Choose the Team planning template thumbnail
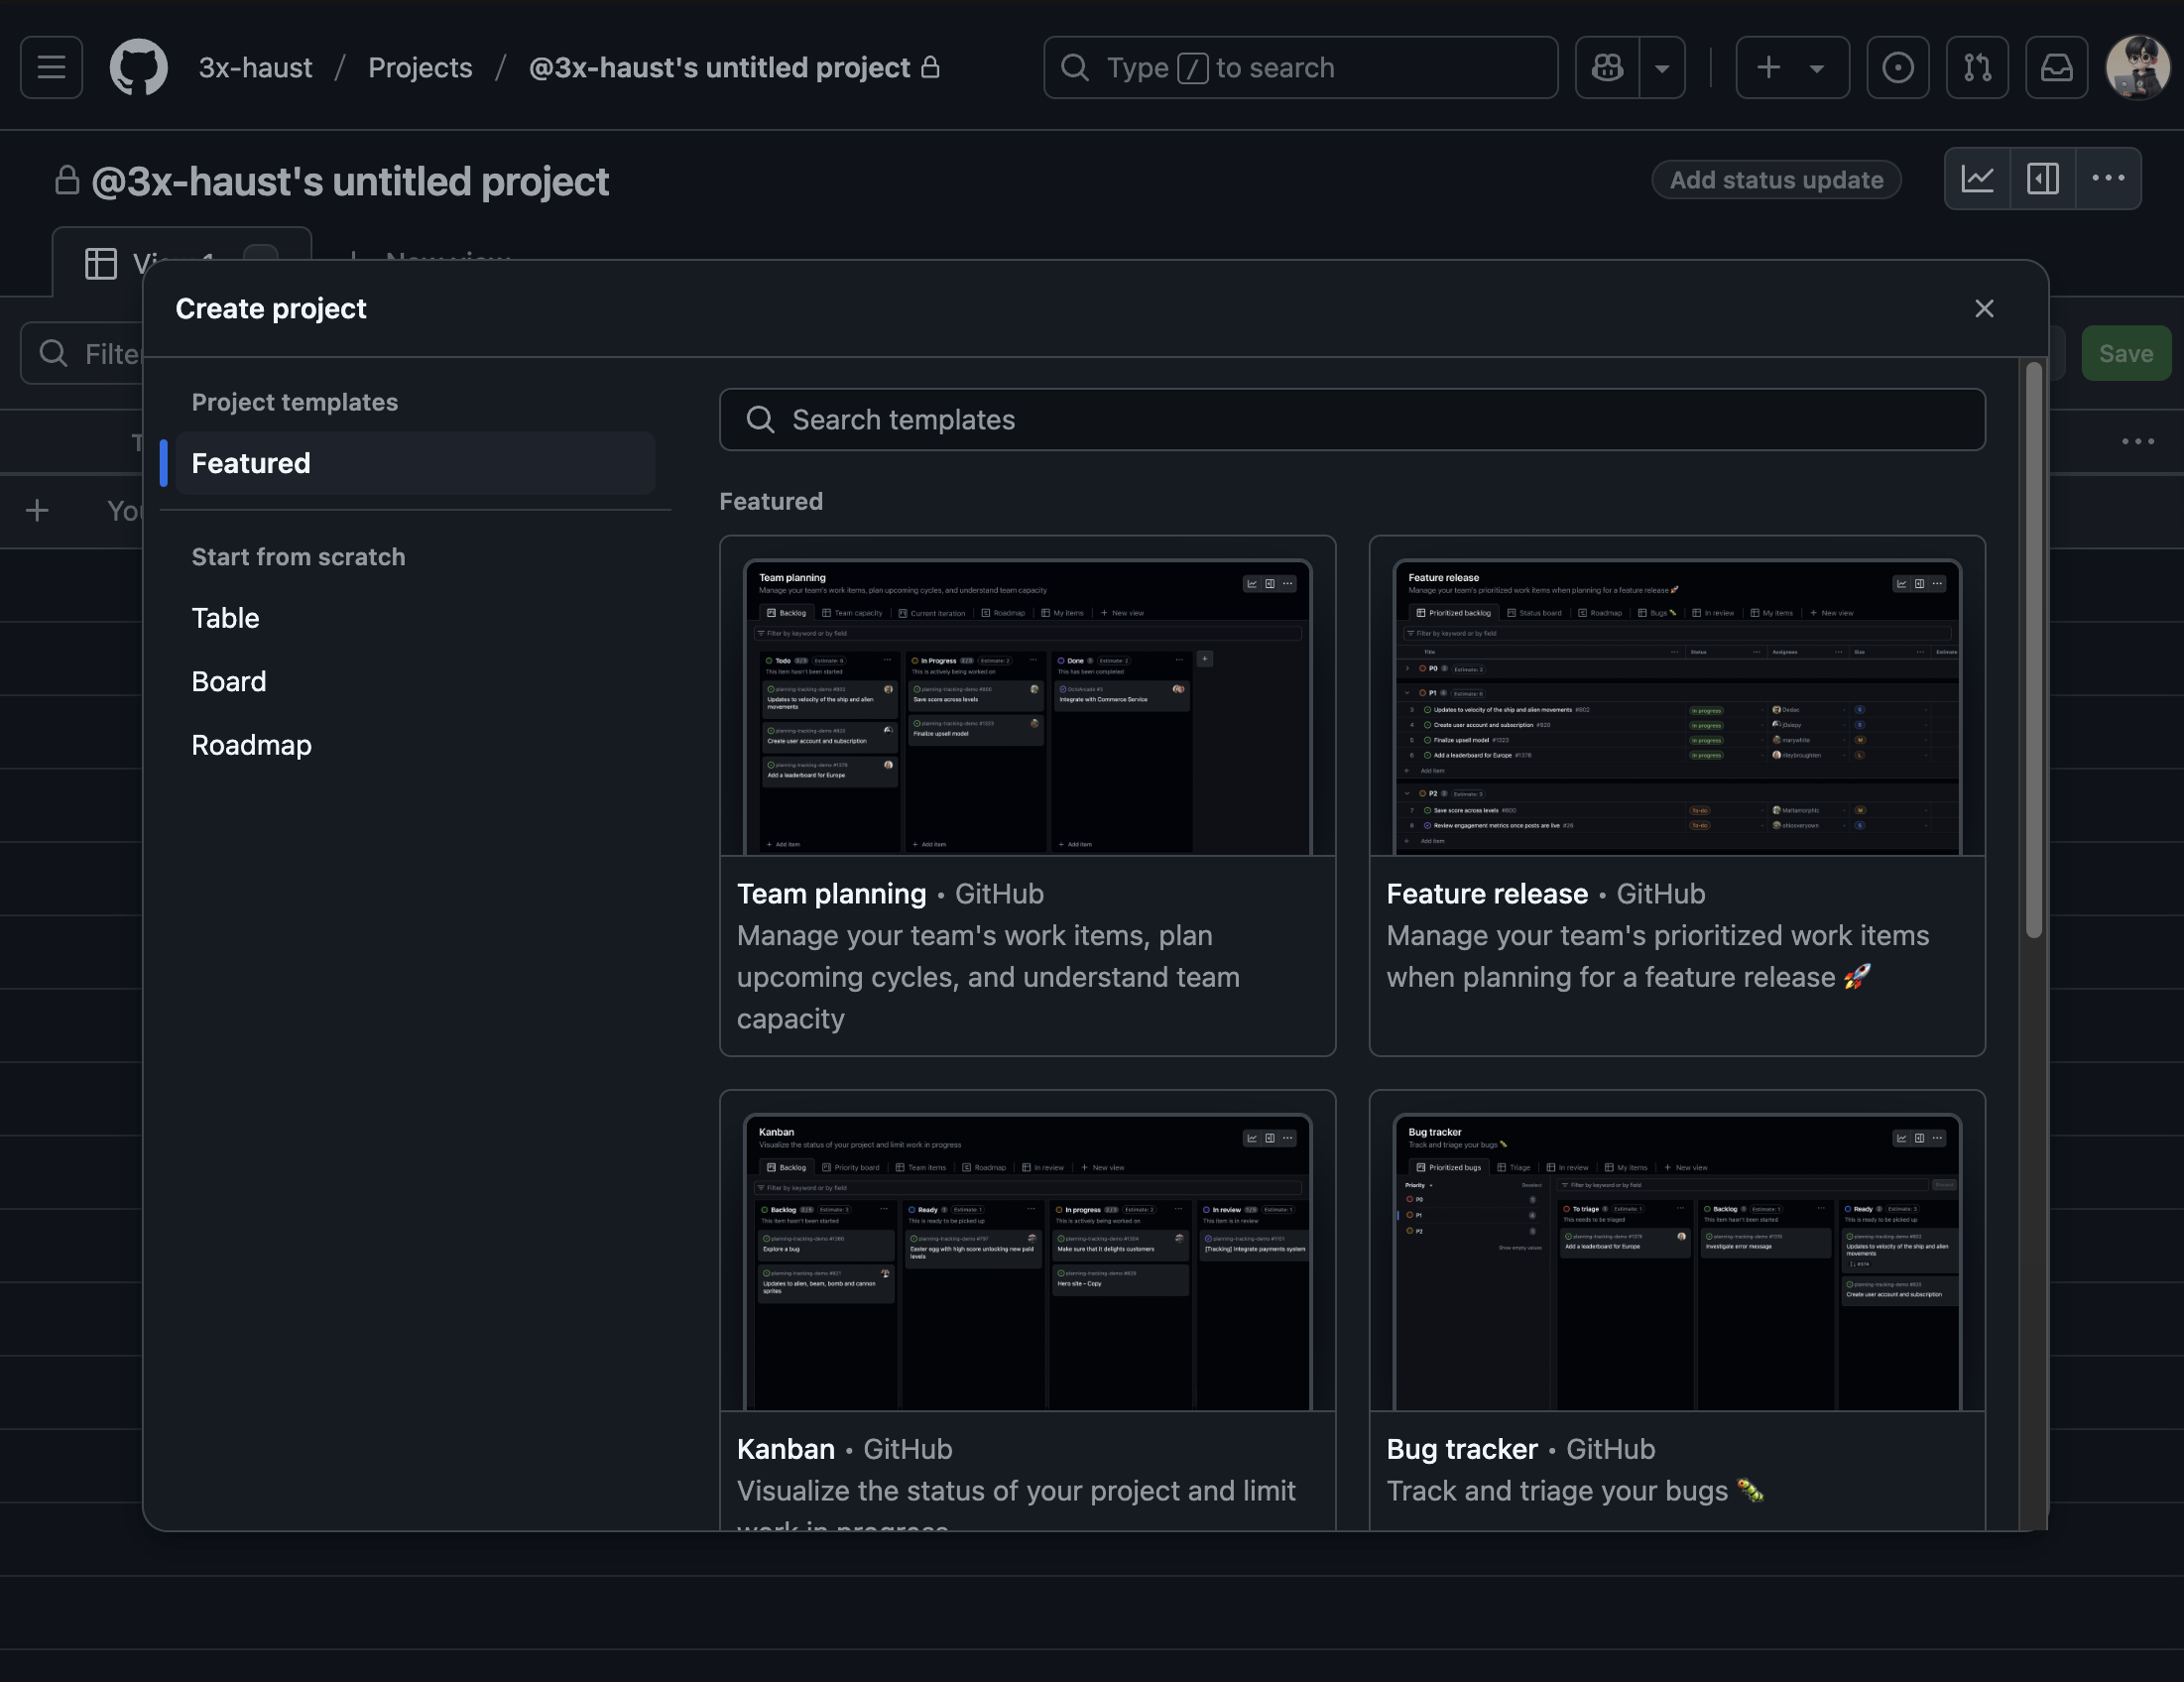 tap(1027, 706)
